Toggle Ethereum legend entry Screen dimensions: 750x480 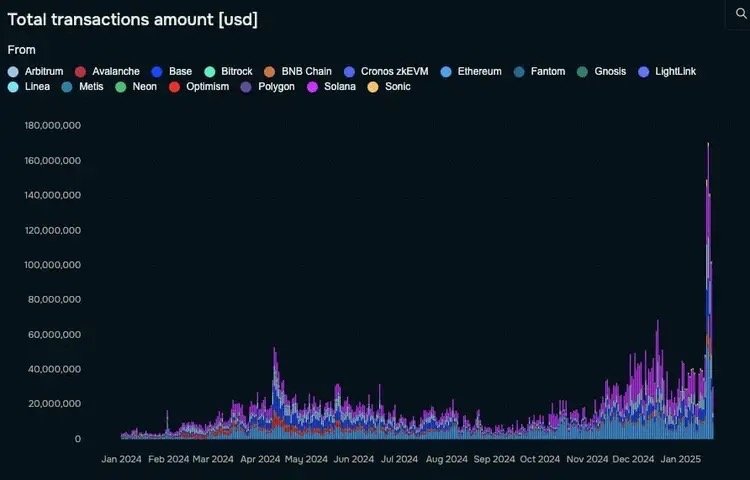point(471,72)
